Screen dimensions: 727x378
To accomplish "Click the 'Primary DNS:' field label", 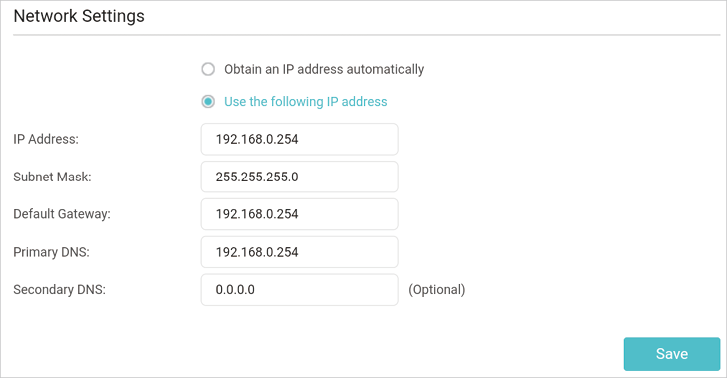I will click(51, 252).
